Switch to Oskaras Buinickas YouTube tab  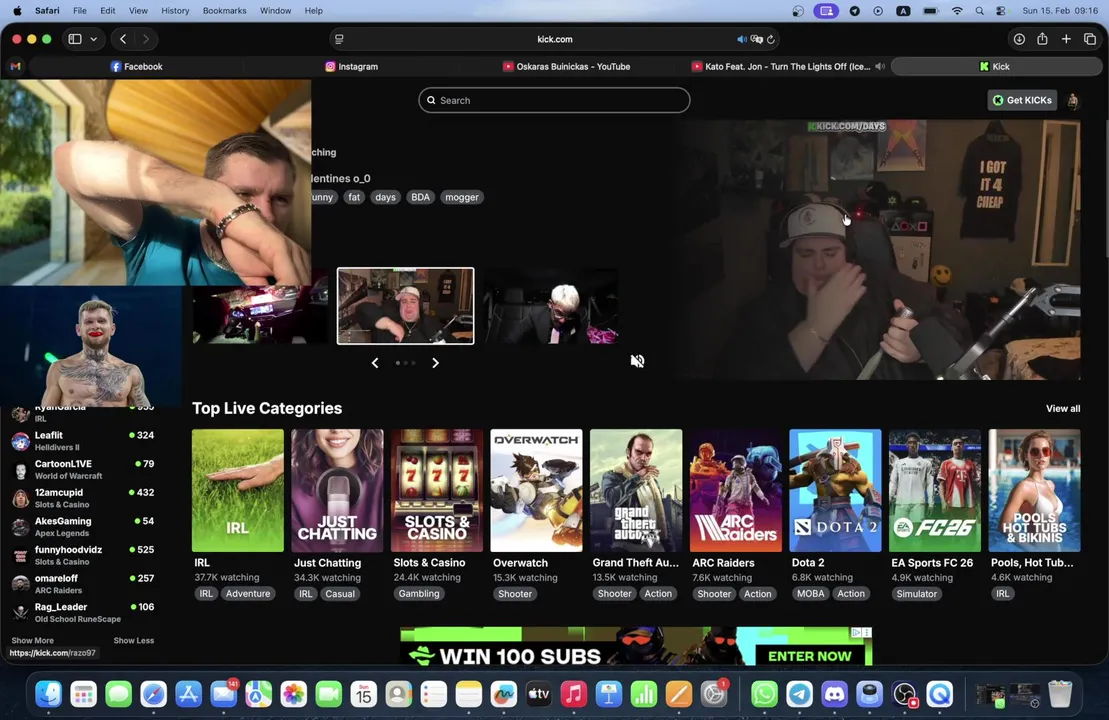pos(567,66)
